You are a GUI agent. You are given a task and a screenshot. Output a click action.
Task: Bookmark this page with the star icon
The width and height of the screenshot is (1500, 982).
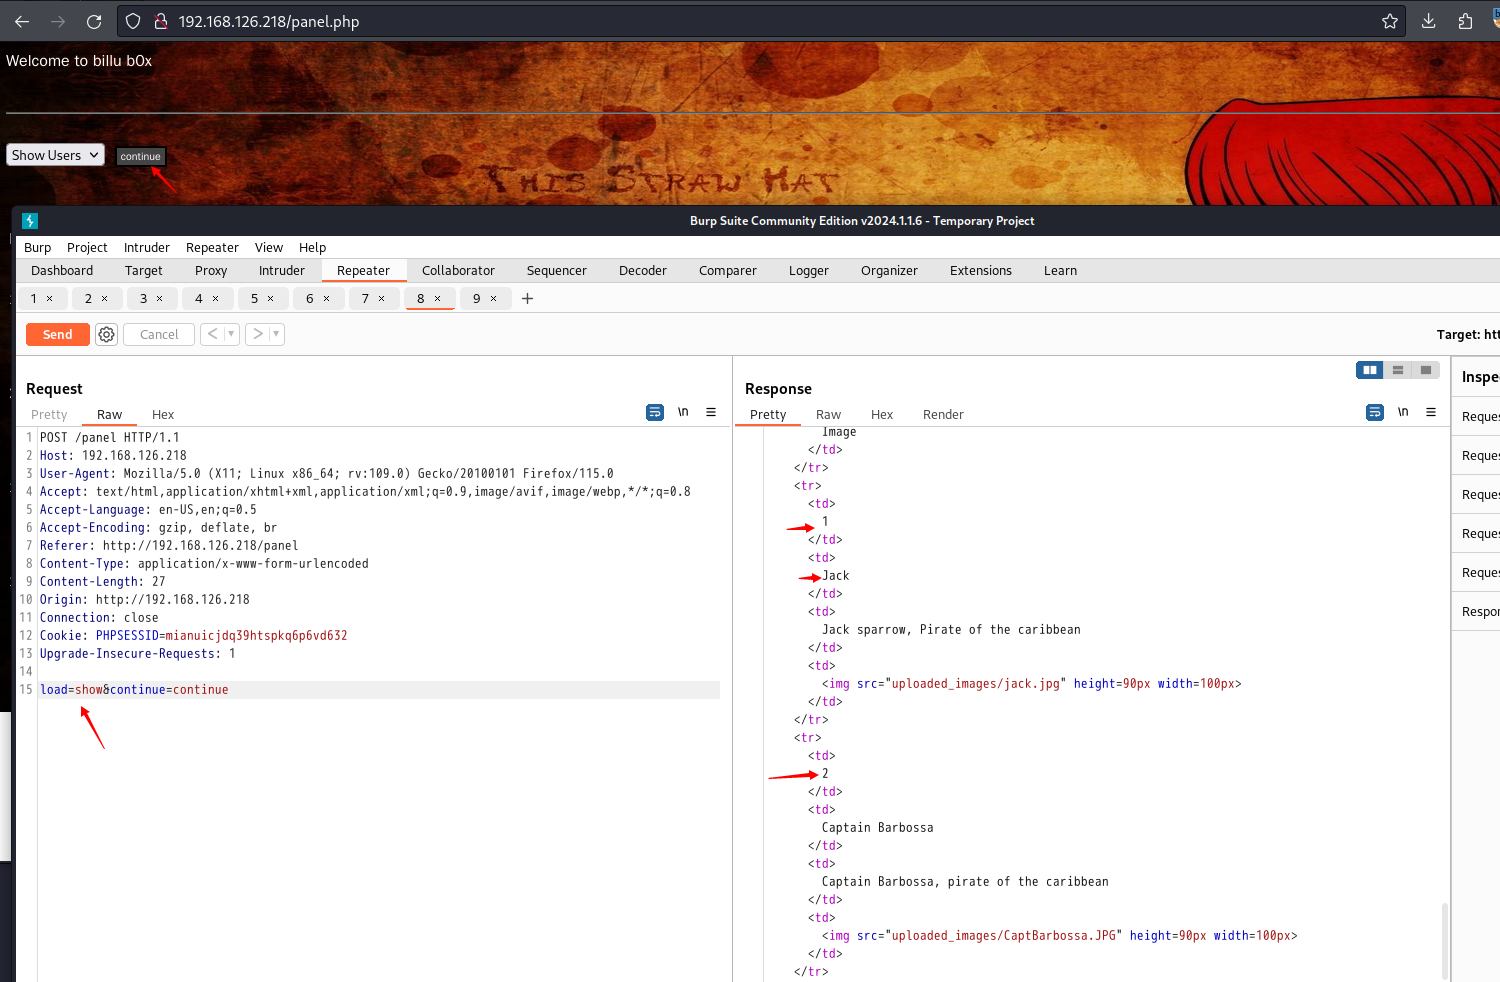point(1390,21)
